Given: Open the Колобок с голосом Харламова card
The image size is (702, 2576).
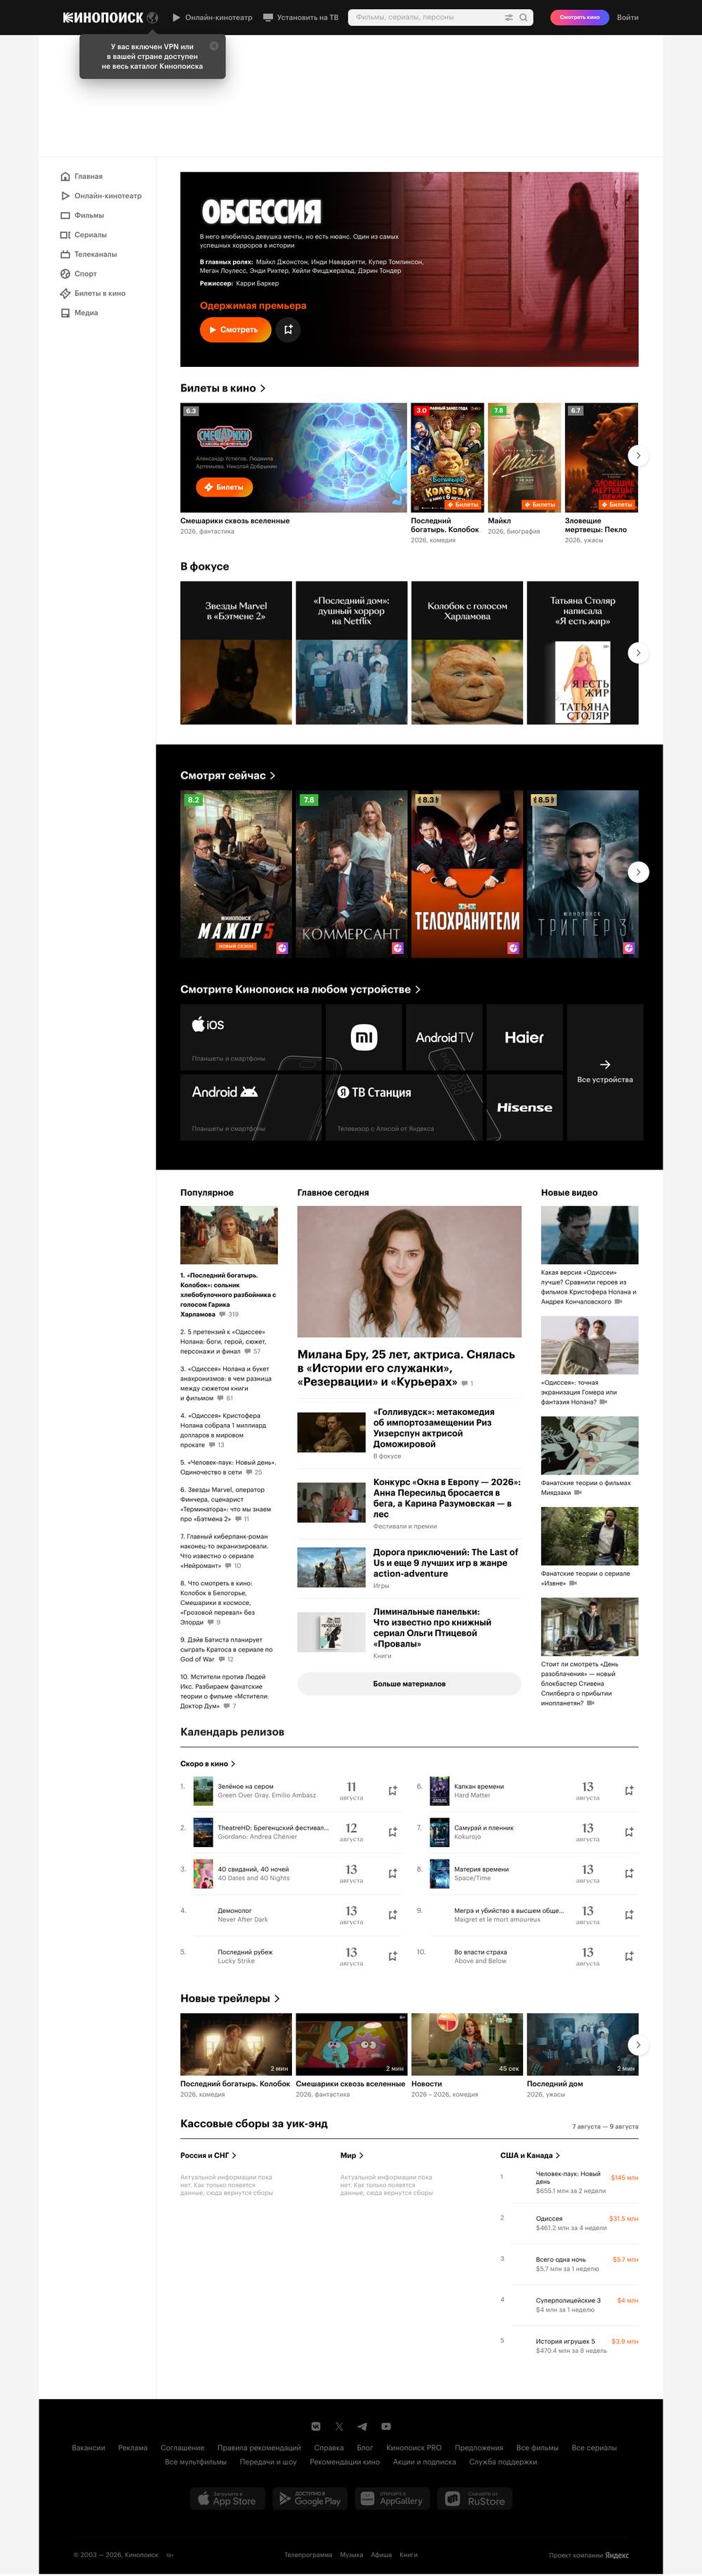Looking at the screenshot, I should (x=467, y=652).
